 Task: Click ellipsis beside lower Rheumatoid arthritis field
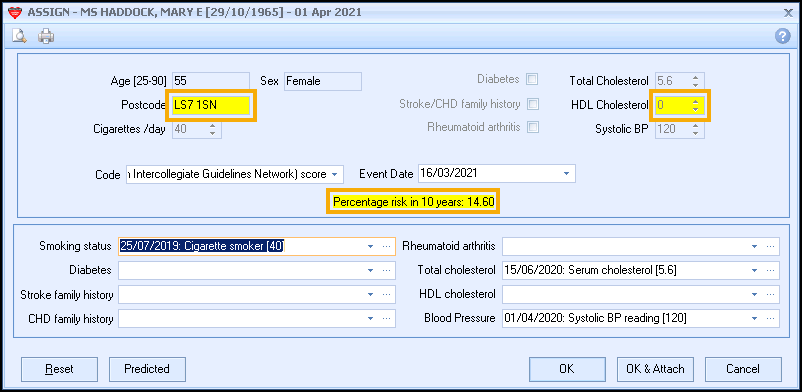click(771, 247)
